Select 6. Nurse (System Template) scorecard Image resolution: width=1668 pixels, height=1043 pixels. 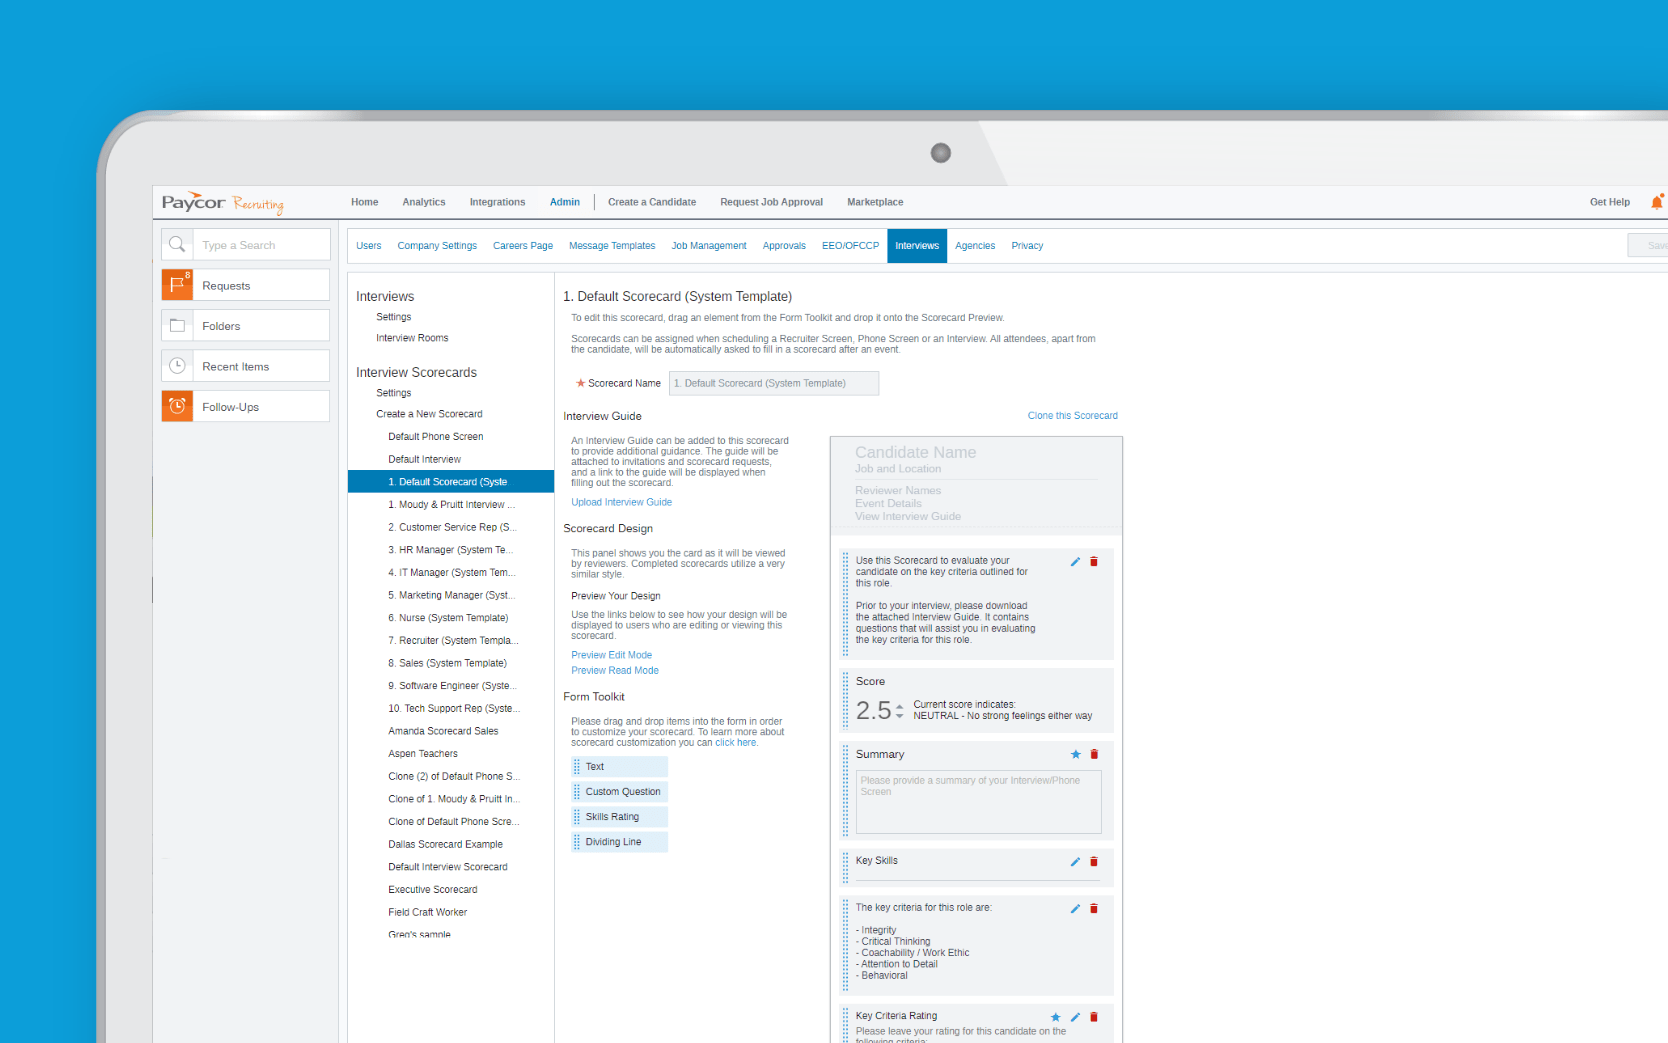click(448, 618)
